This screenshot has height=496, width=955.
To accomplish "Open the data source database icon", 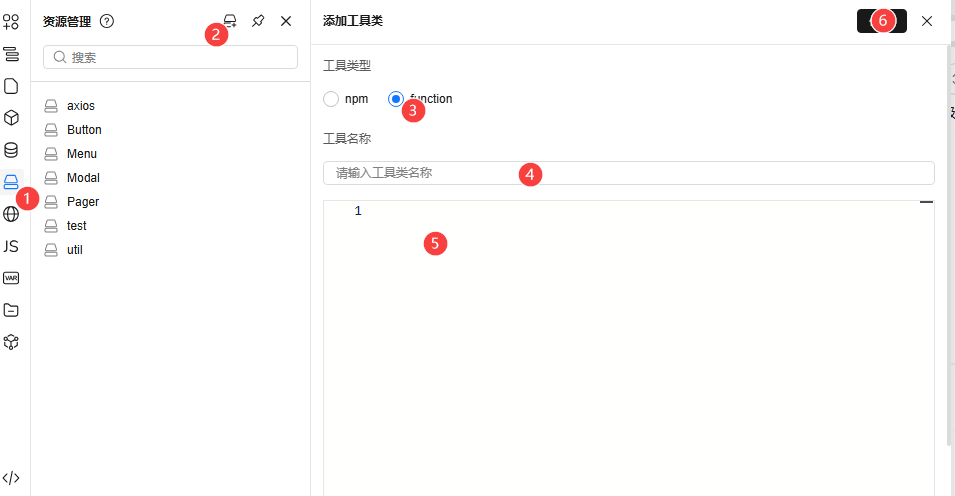I will pos(11,150).
